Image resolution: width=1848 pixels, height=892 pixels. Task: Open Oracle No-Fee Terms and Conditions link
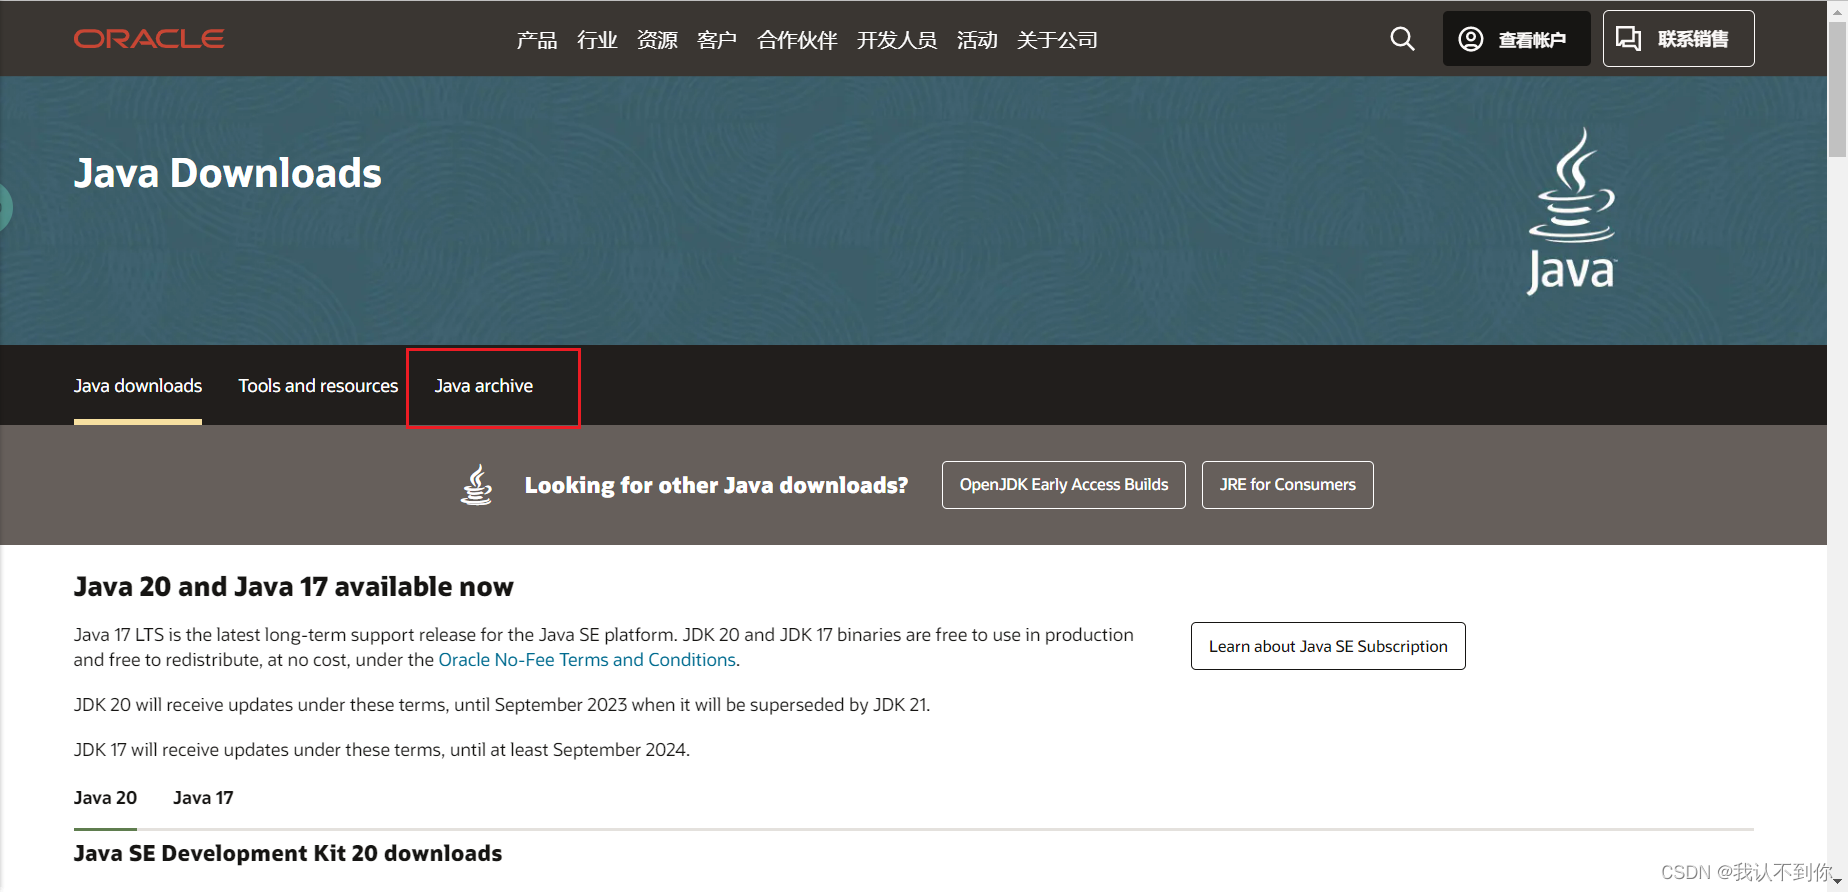(x=587, y=660)
